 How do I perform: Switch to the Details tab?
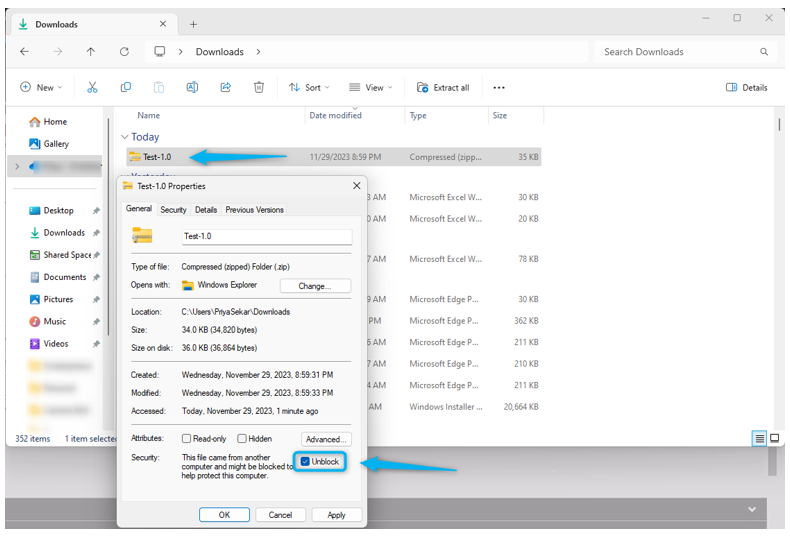206,210
